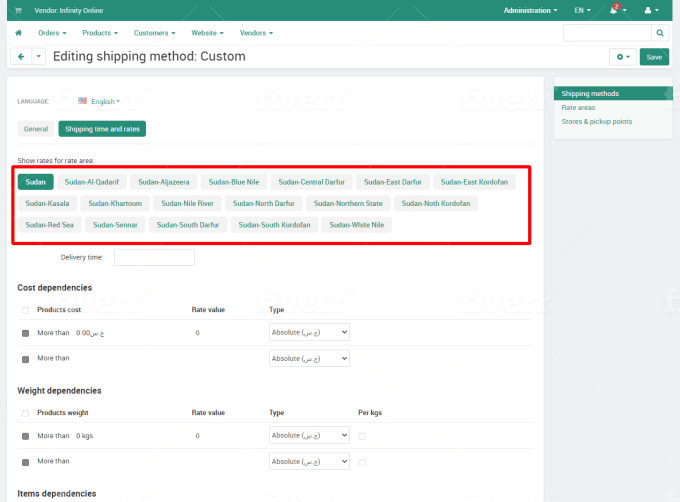Toggle checkbox for second weight row

pyautogui.click(x=26, y=462)
